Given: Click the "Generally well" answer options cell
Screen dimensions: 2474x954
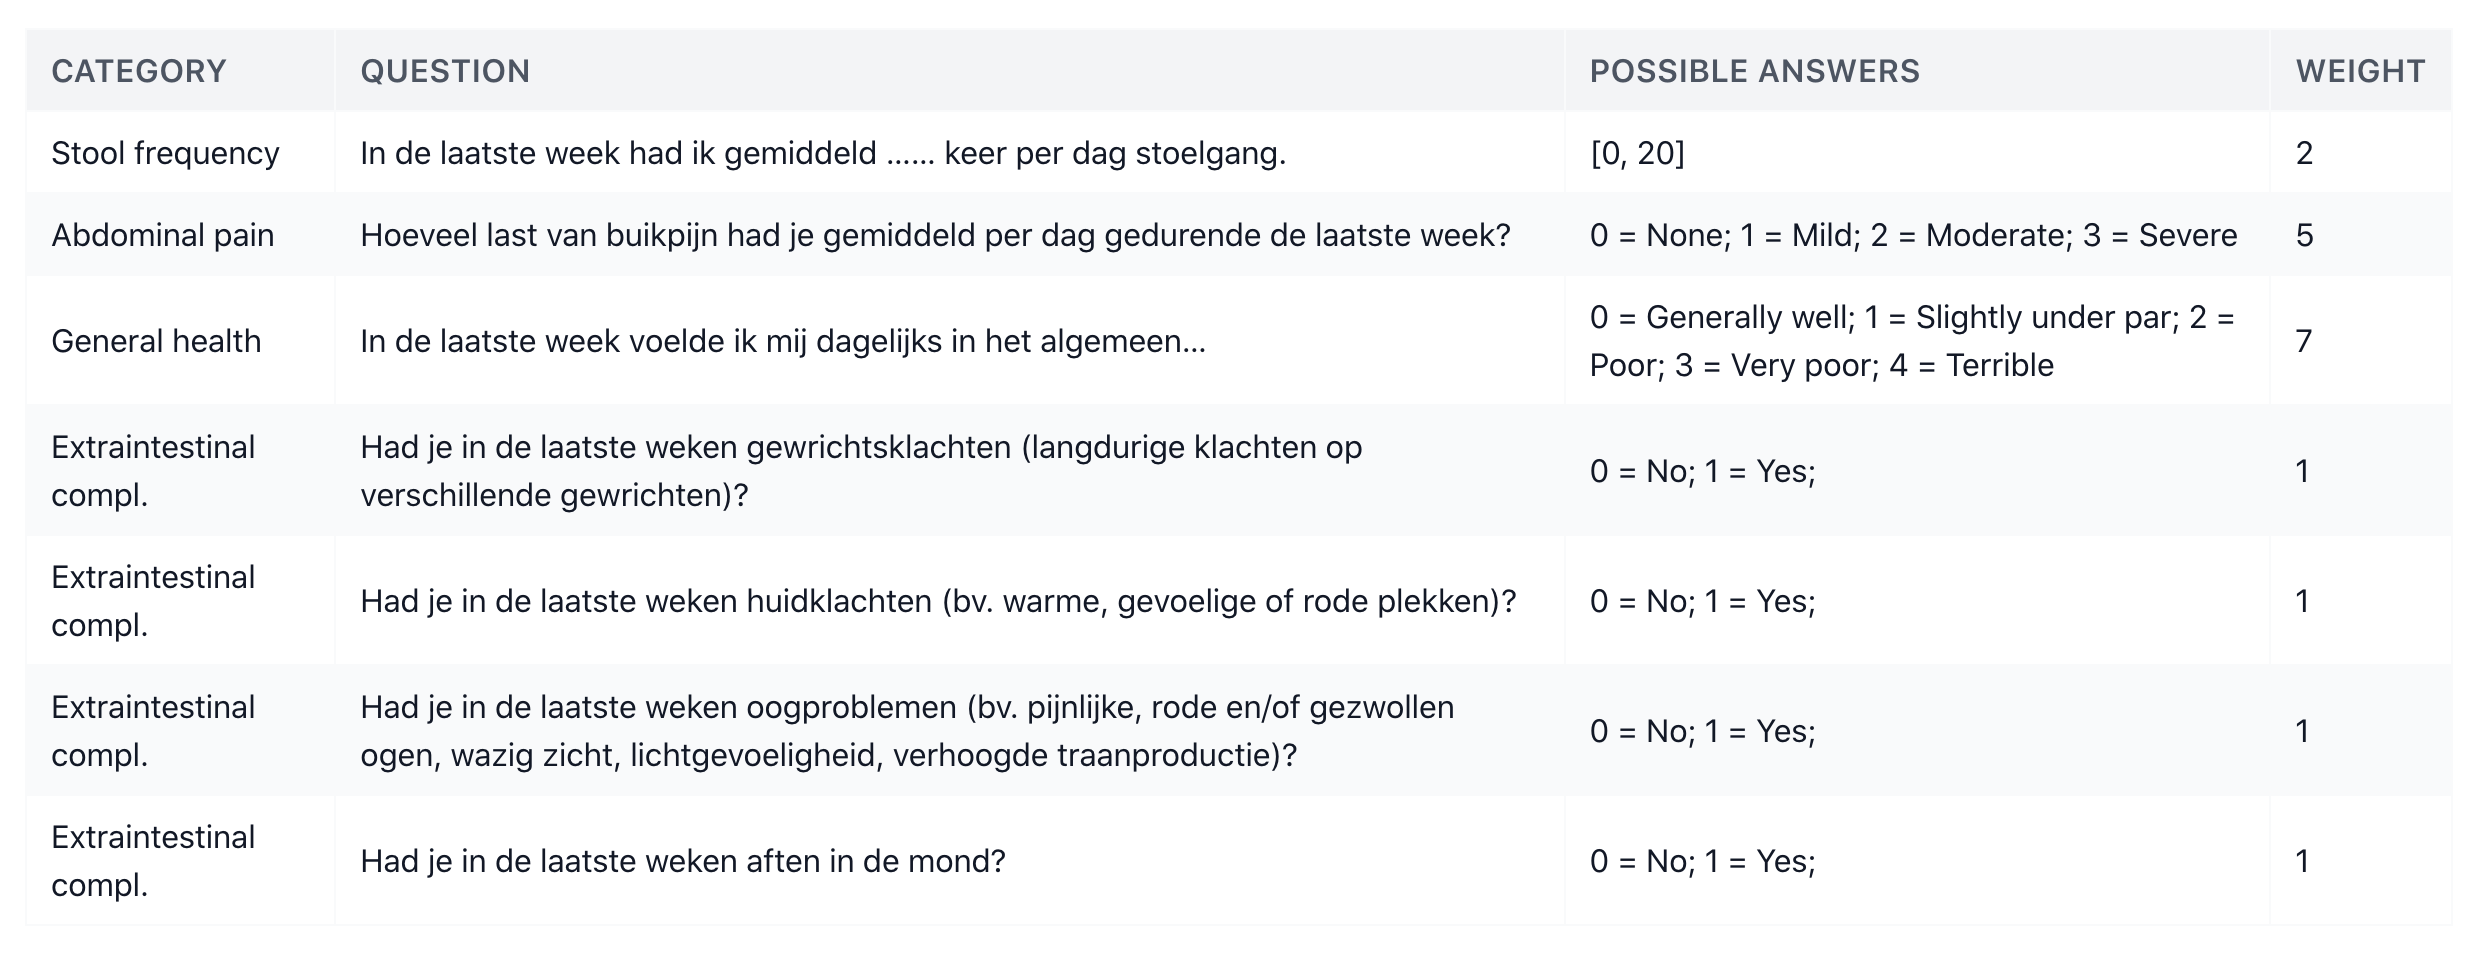Looking at the screenshot, I should (1910, 341).
